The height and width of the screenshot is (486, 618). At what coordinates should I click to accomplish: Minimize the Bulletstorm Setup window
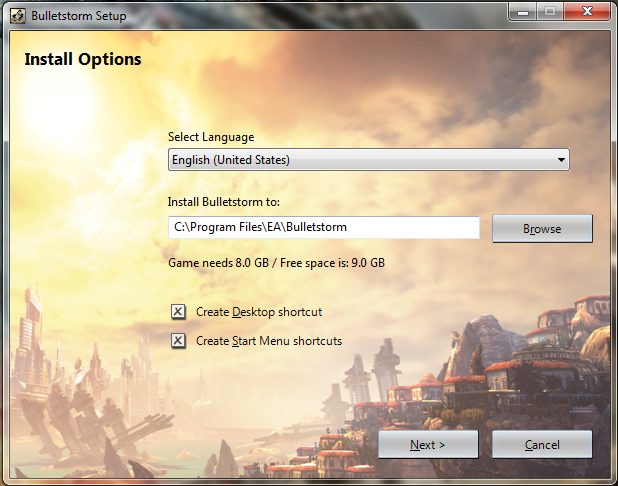coord(523,12)
